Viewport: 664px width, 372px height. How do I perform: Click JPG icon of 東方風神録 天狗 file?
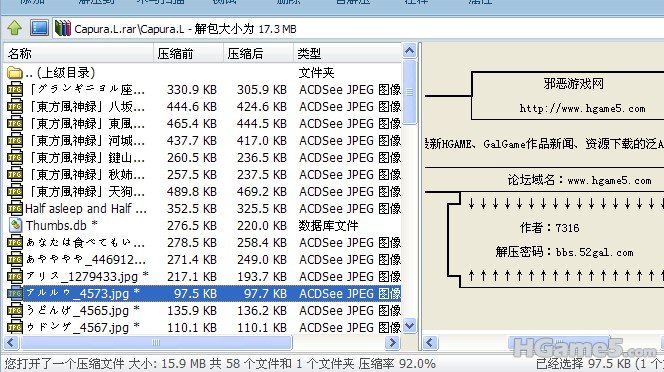click(x=15, y=191)
